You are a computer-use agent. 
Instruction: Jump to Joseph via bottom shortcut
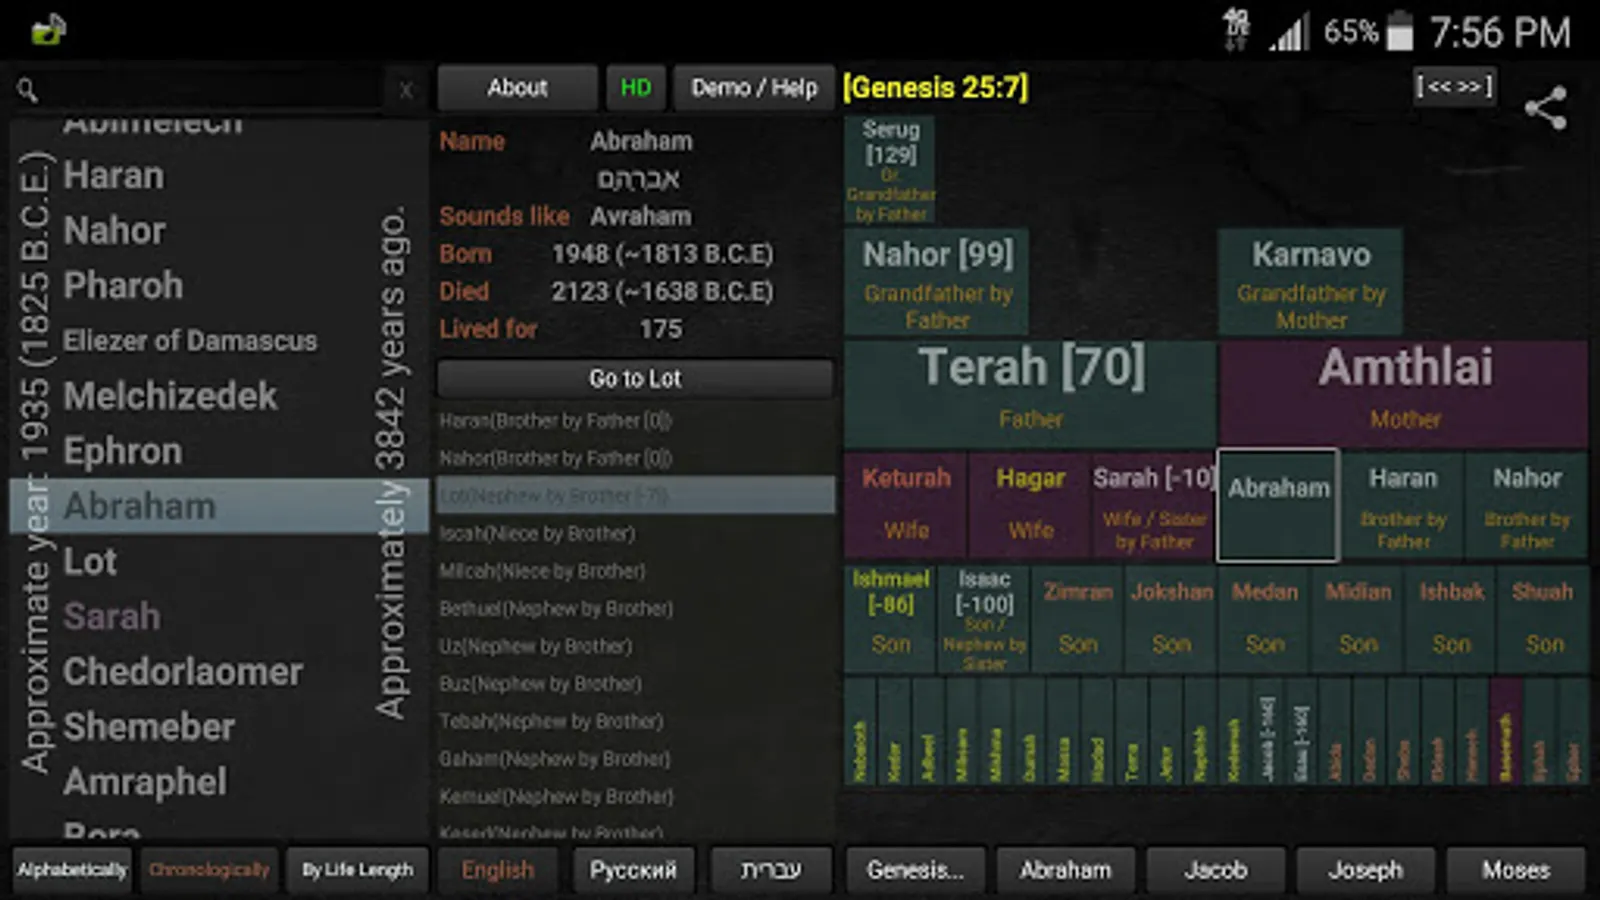point(1365,870)
